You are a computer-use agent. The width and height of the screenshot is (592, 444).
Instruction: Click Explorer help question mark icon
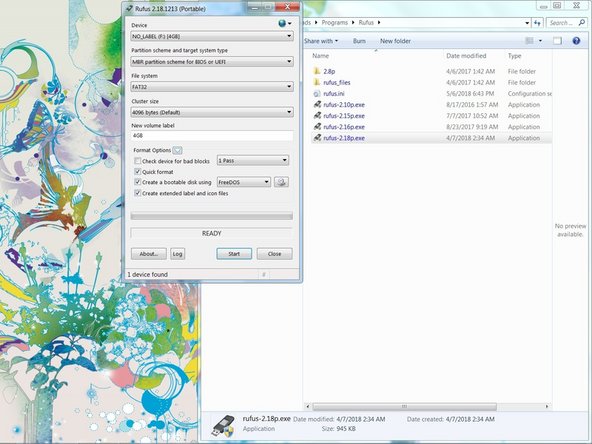[576, 41]
